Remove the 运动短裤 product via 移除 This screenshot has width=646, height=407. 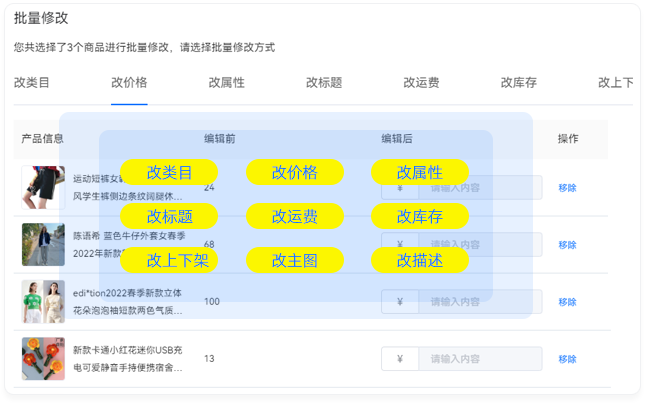[567, 188]
